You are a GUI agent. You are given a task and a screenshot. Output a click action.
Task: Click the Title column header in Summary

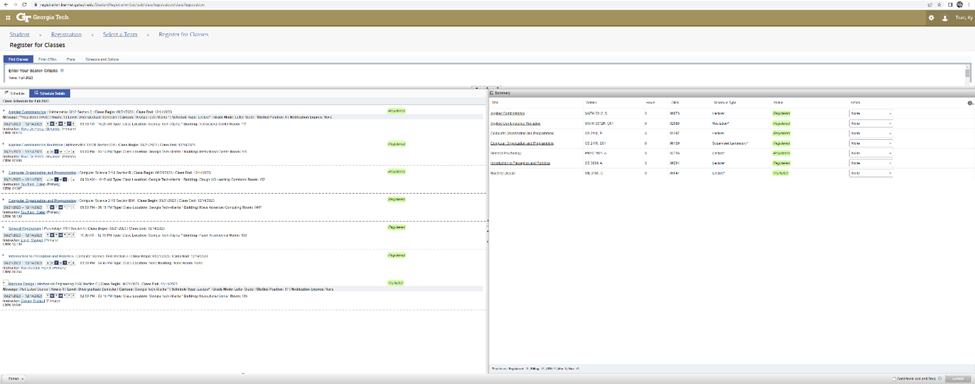tap(495, 103)
